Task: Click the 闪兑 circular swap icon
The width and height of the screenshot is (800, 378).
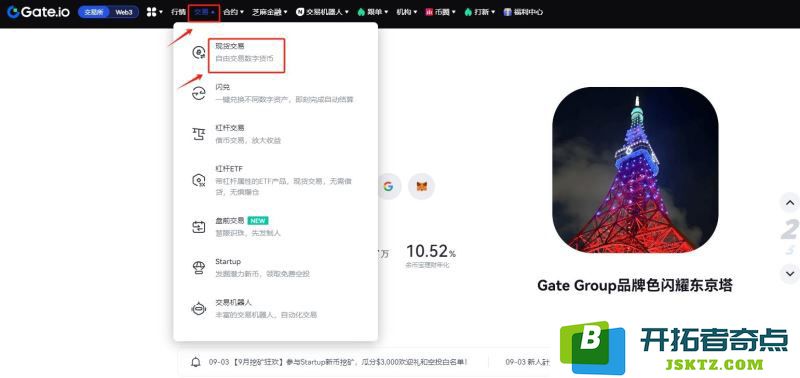Action: tap(198, 93)
